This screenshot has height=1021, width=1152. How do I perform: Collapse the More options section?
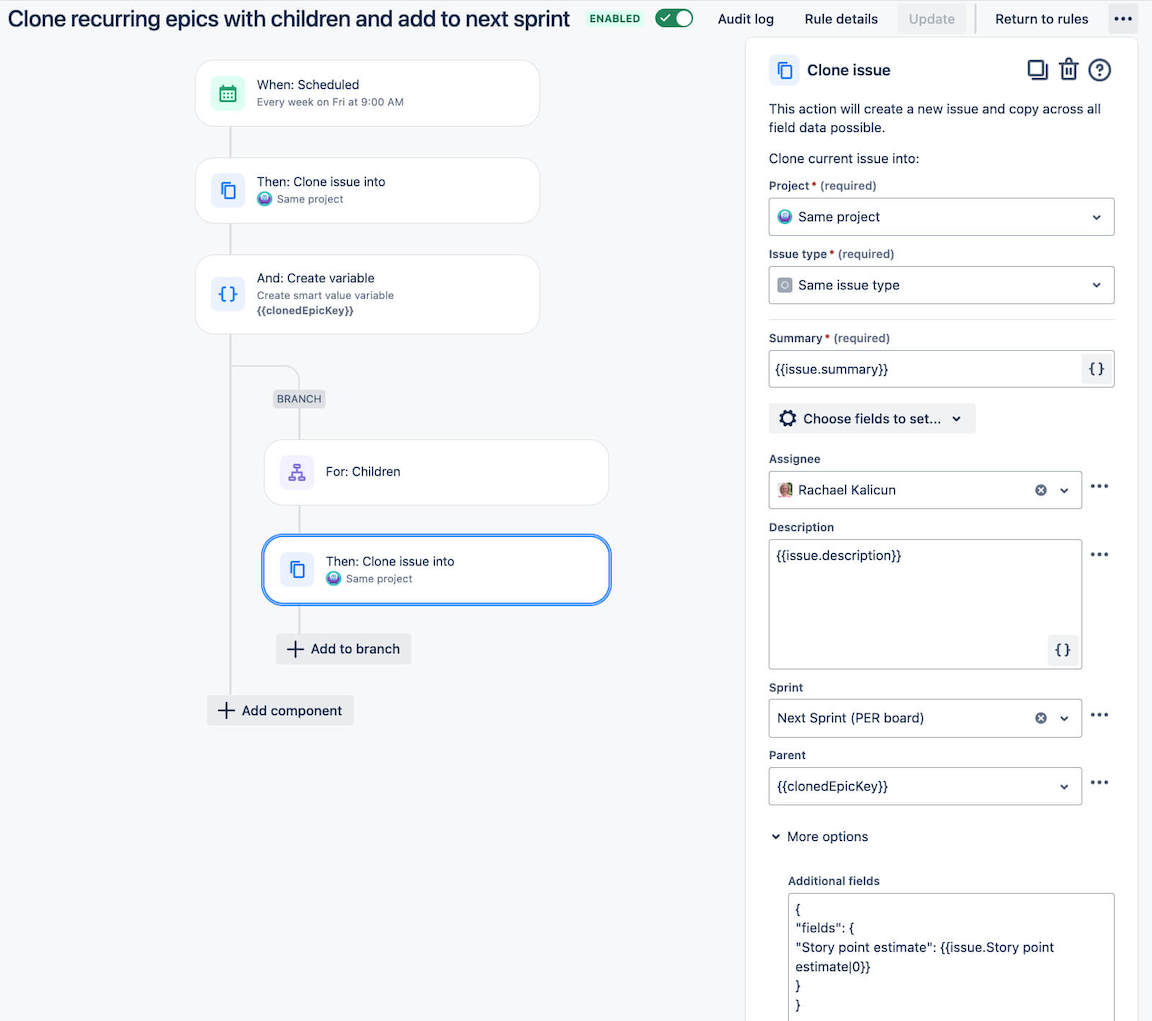819,837
